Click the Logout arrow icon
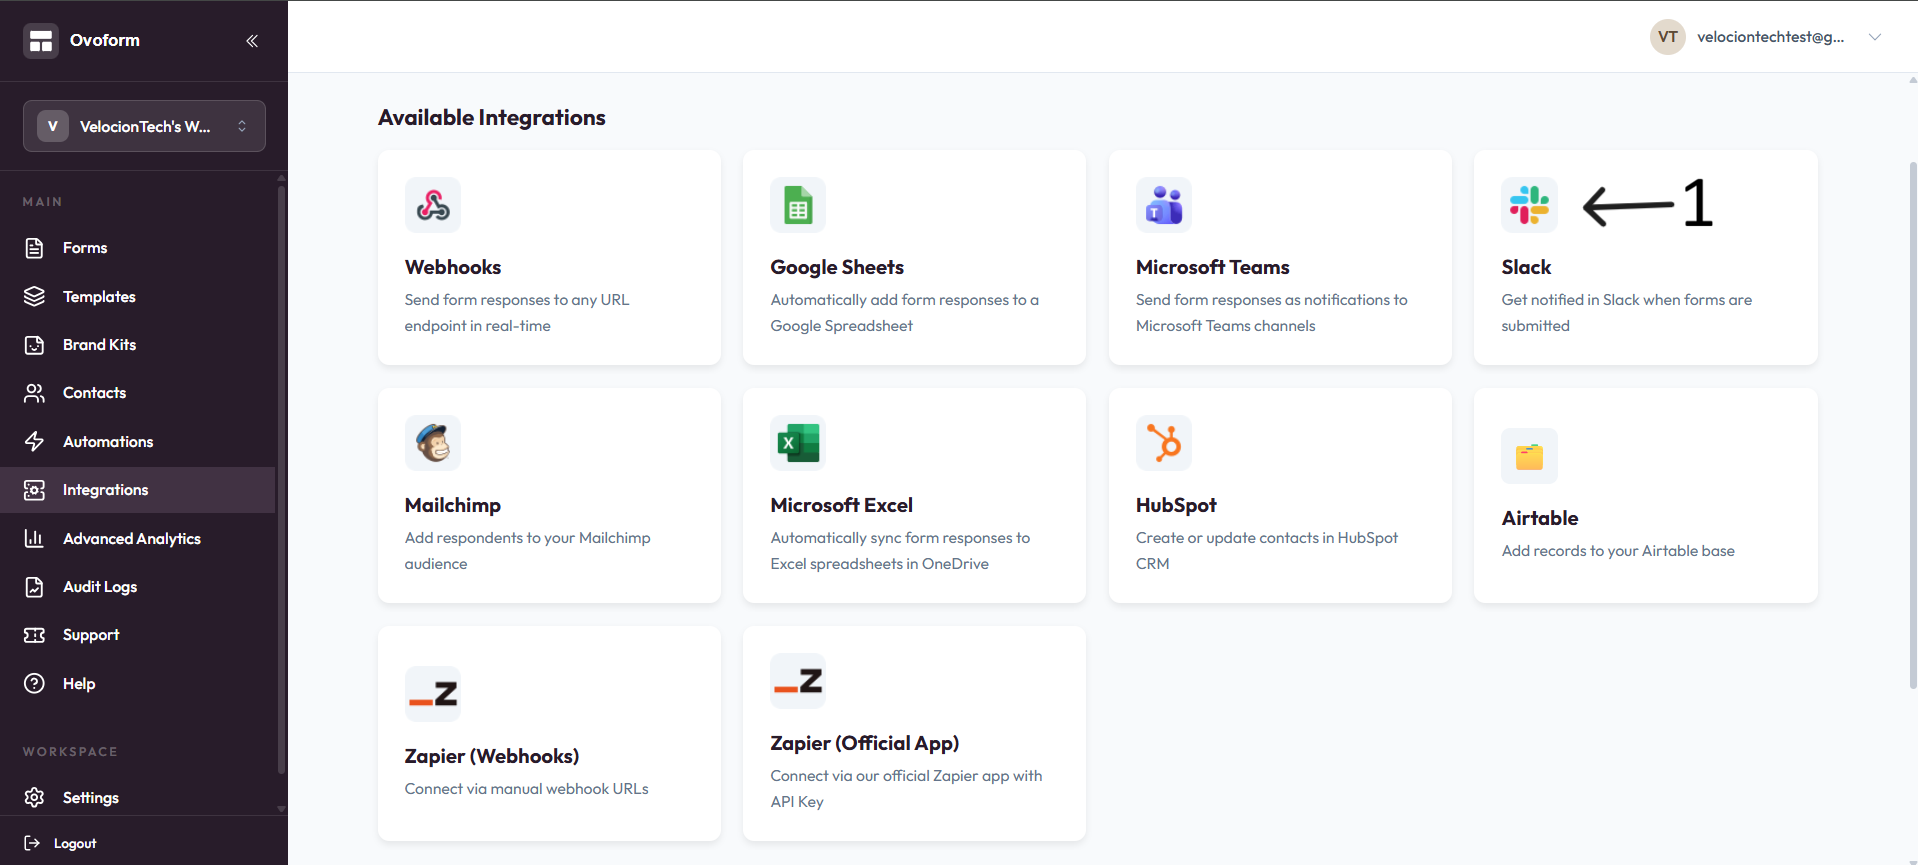The image size is (1918, 865). [32, 843]
